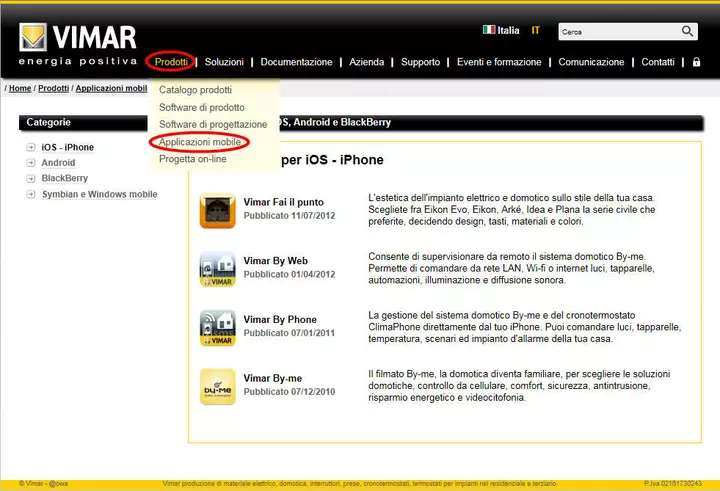720x491 pixels.
Task: Click arrow bullet beside BlackBerry
Action: 31,178
